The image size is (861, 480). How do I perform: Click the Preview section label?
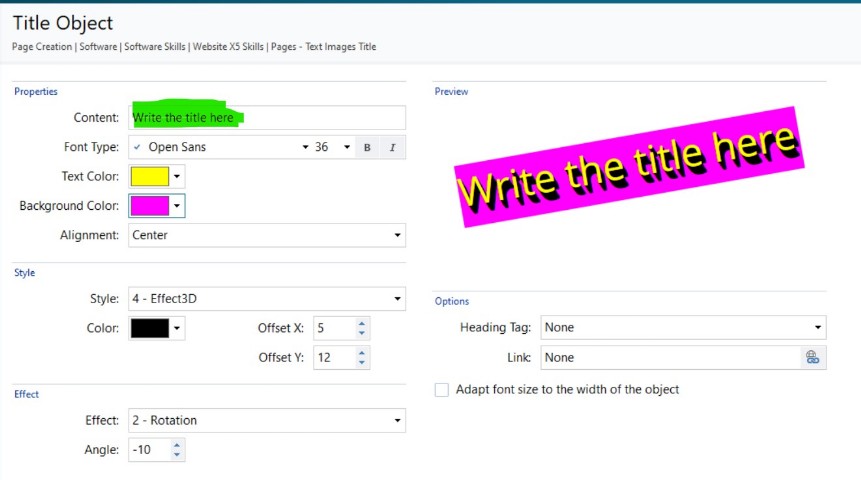[451, 92]
